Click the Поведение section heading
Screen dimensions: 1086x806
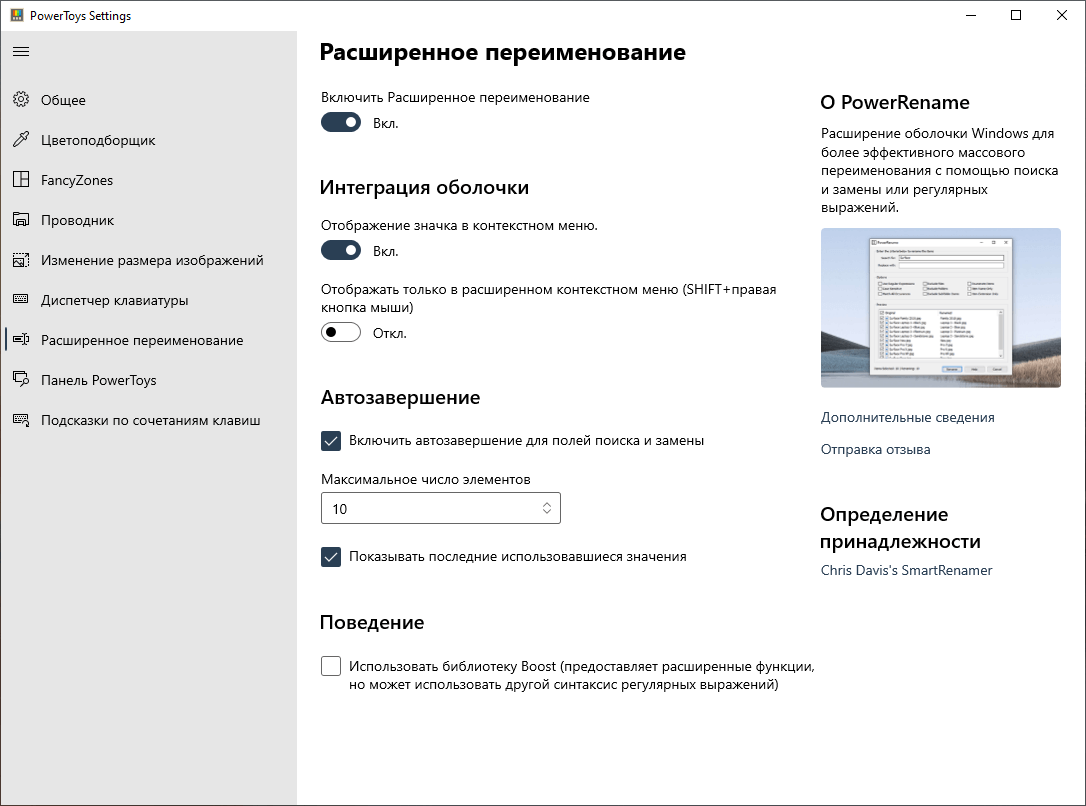pos(372,623)
